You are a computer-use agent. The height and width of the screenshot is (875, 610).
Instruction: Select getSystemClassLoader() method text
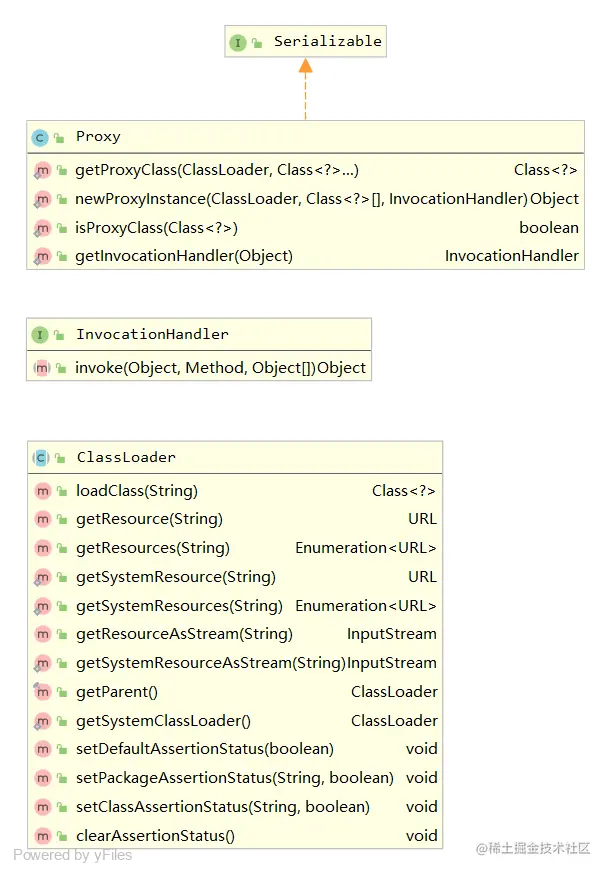[x=164, y=722]
